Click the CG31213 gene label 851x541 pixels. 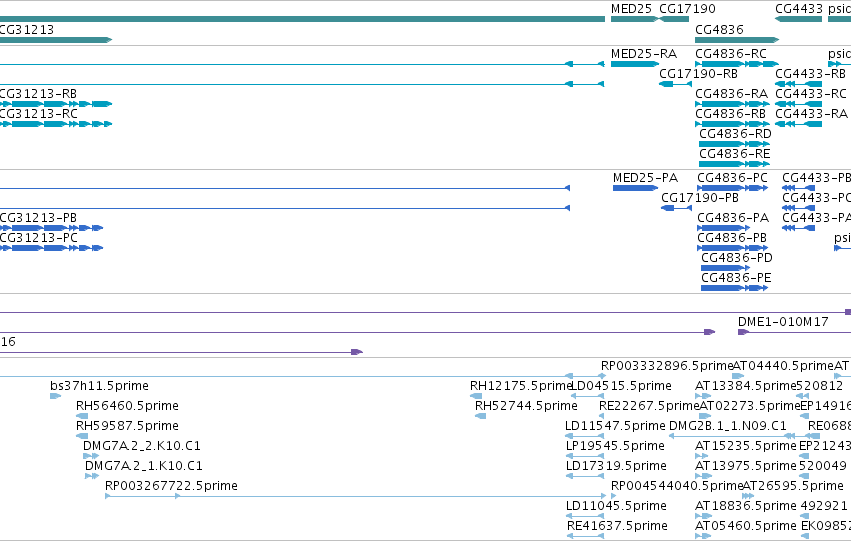tap(26, 29)
